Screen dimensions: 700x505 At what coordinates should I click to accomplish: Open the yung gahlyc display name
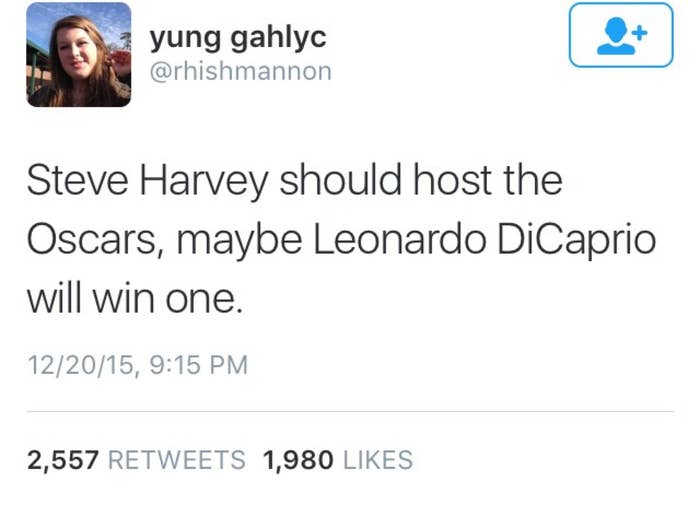tap(238, 38)
